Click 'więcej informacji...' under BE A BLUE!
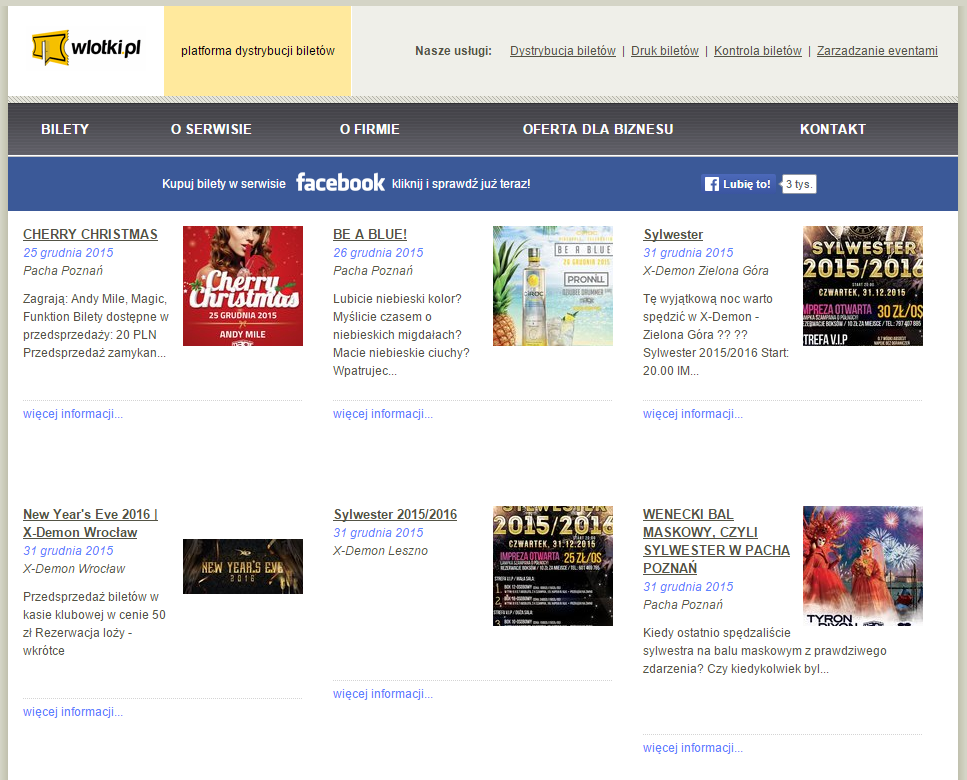 [383, 414]
